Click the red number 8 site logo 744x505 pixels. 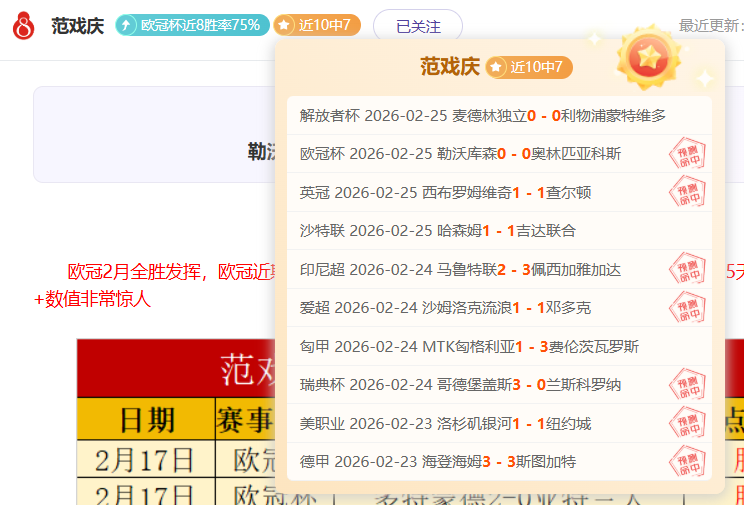point(23,26)
